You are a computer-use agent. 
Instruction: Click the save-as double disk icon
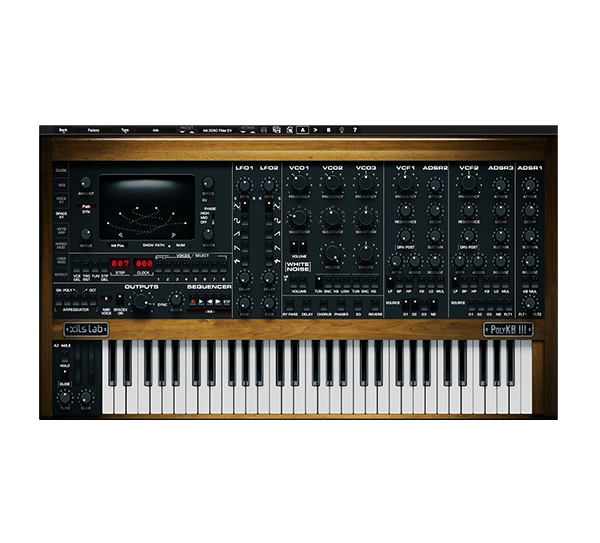click(276, 130)
